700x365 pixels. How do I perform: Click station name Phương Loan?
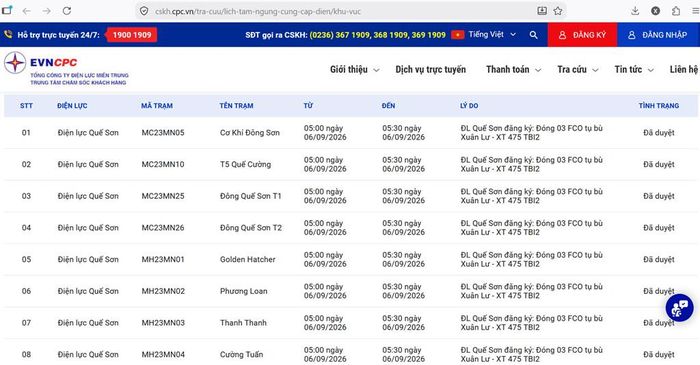click(x=243, y=291)
